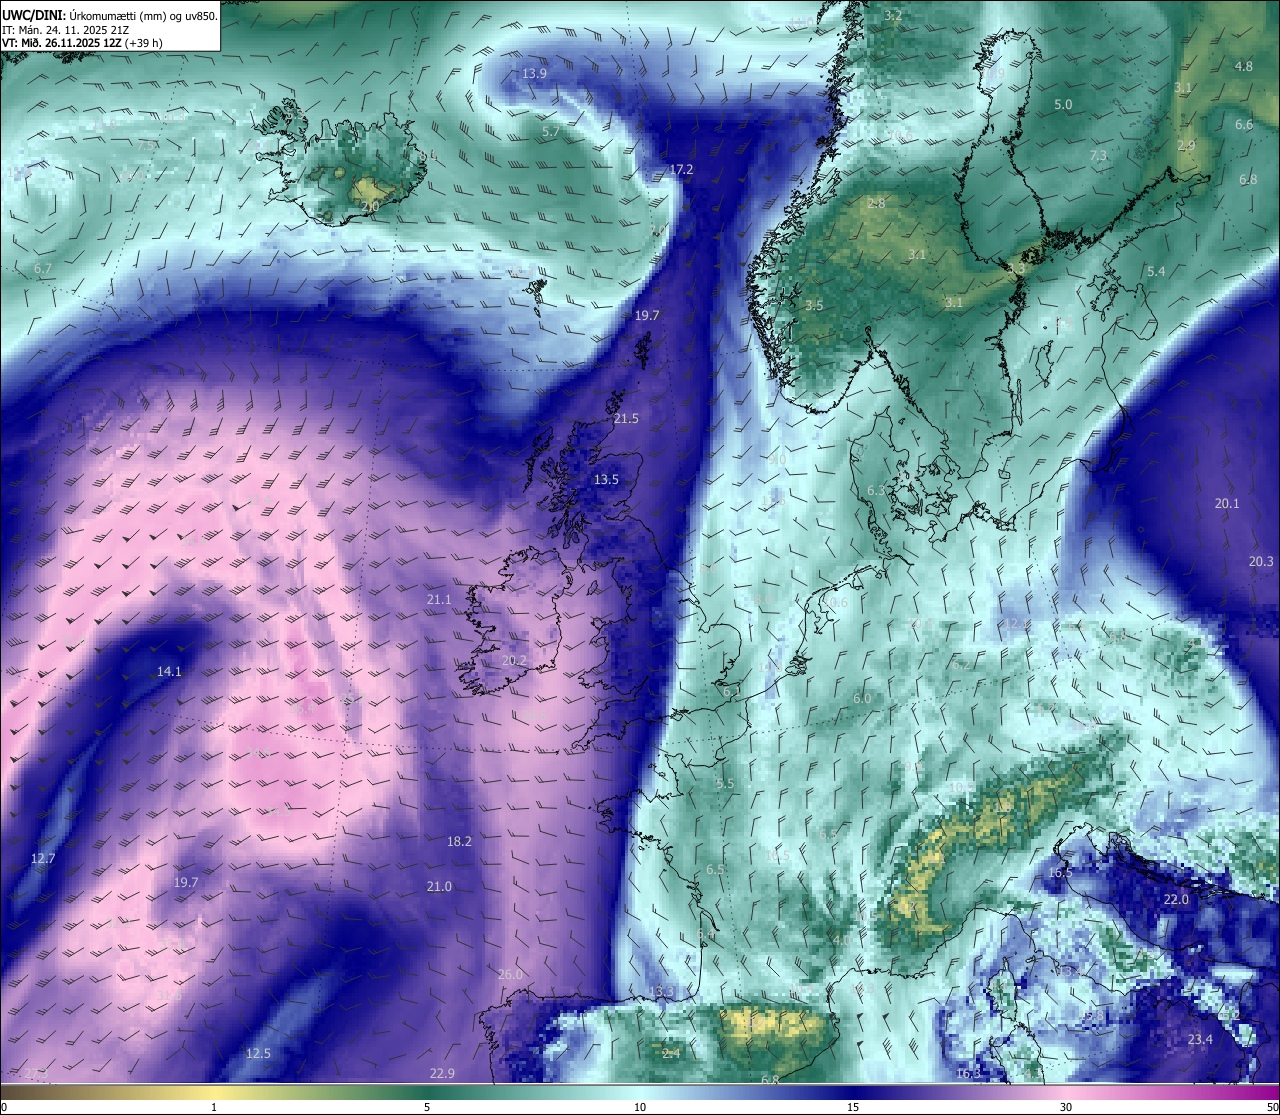Click the 15 label on the color scale

pyautogui.click(x=853, y=1107)
